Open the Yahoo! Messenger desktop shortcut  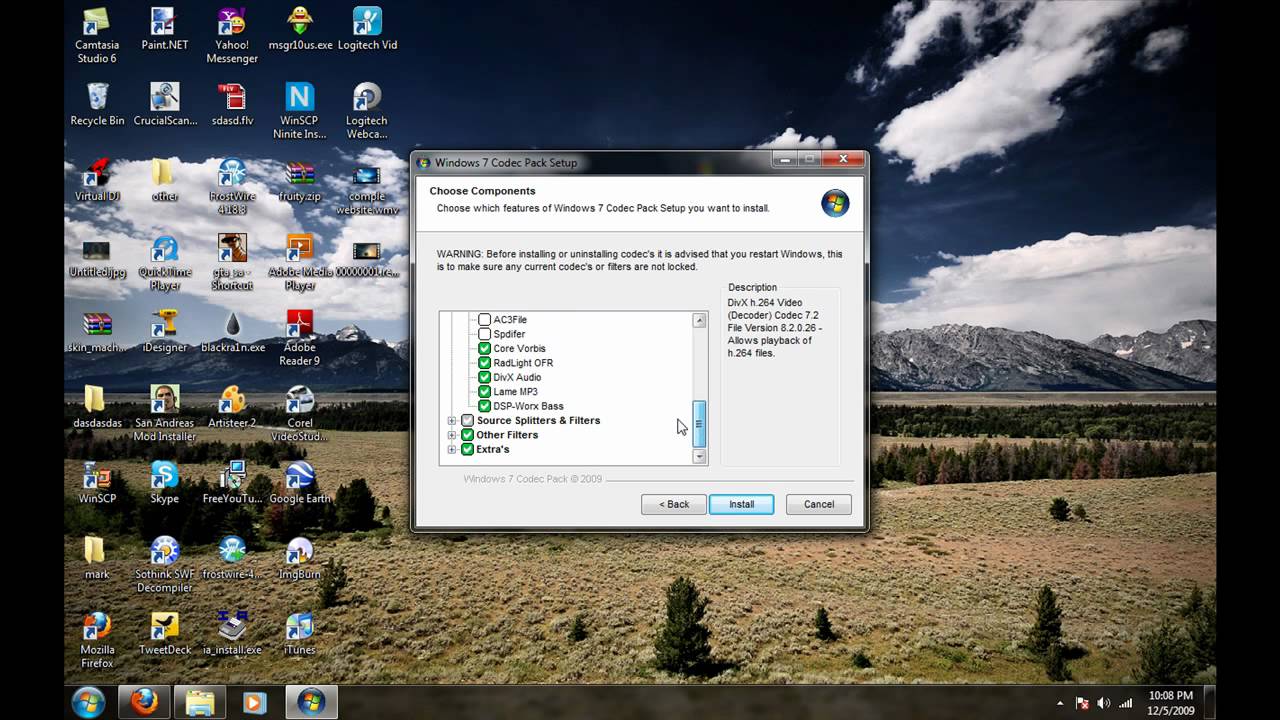(232, 35)
